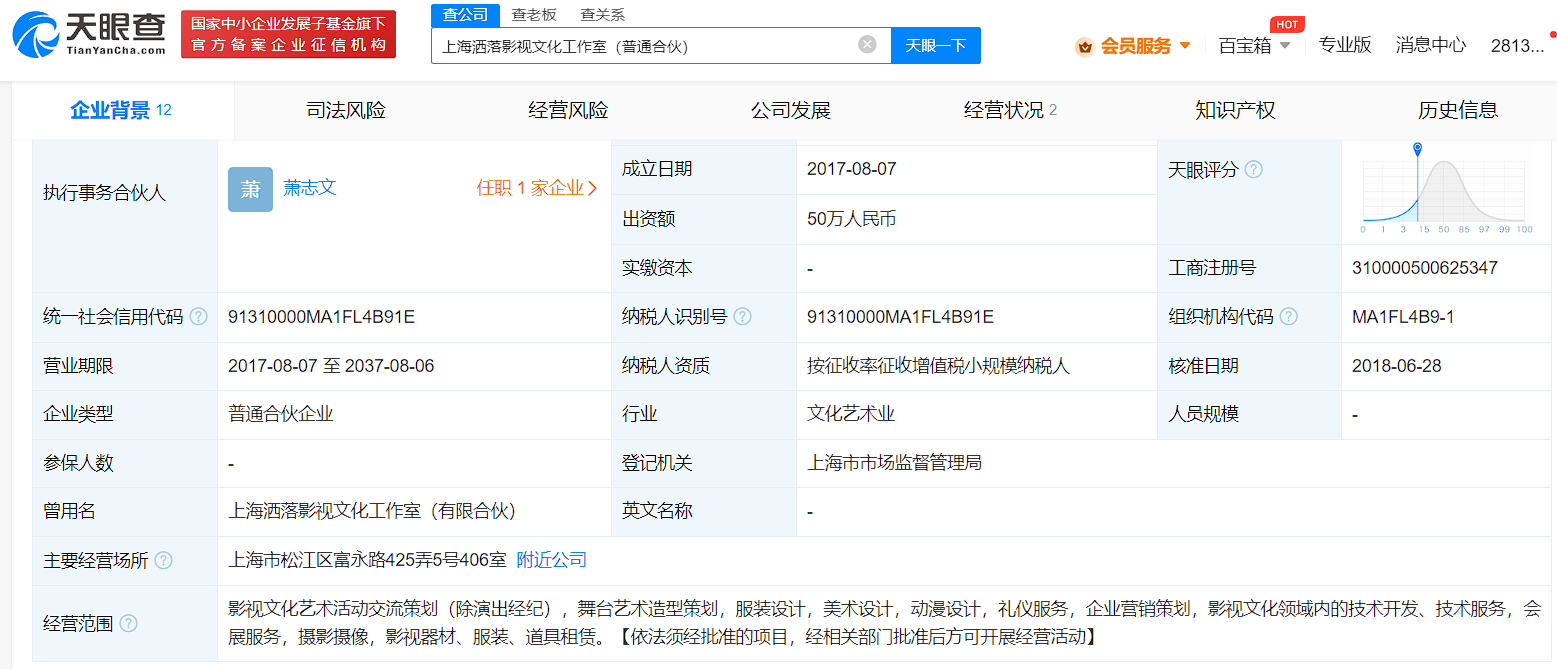Switch to the 司法风险 tab
Screen dimensions: 1557x669
pos(346,110)
